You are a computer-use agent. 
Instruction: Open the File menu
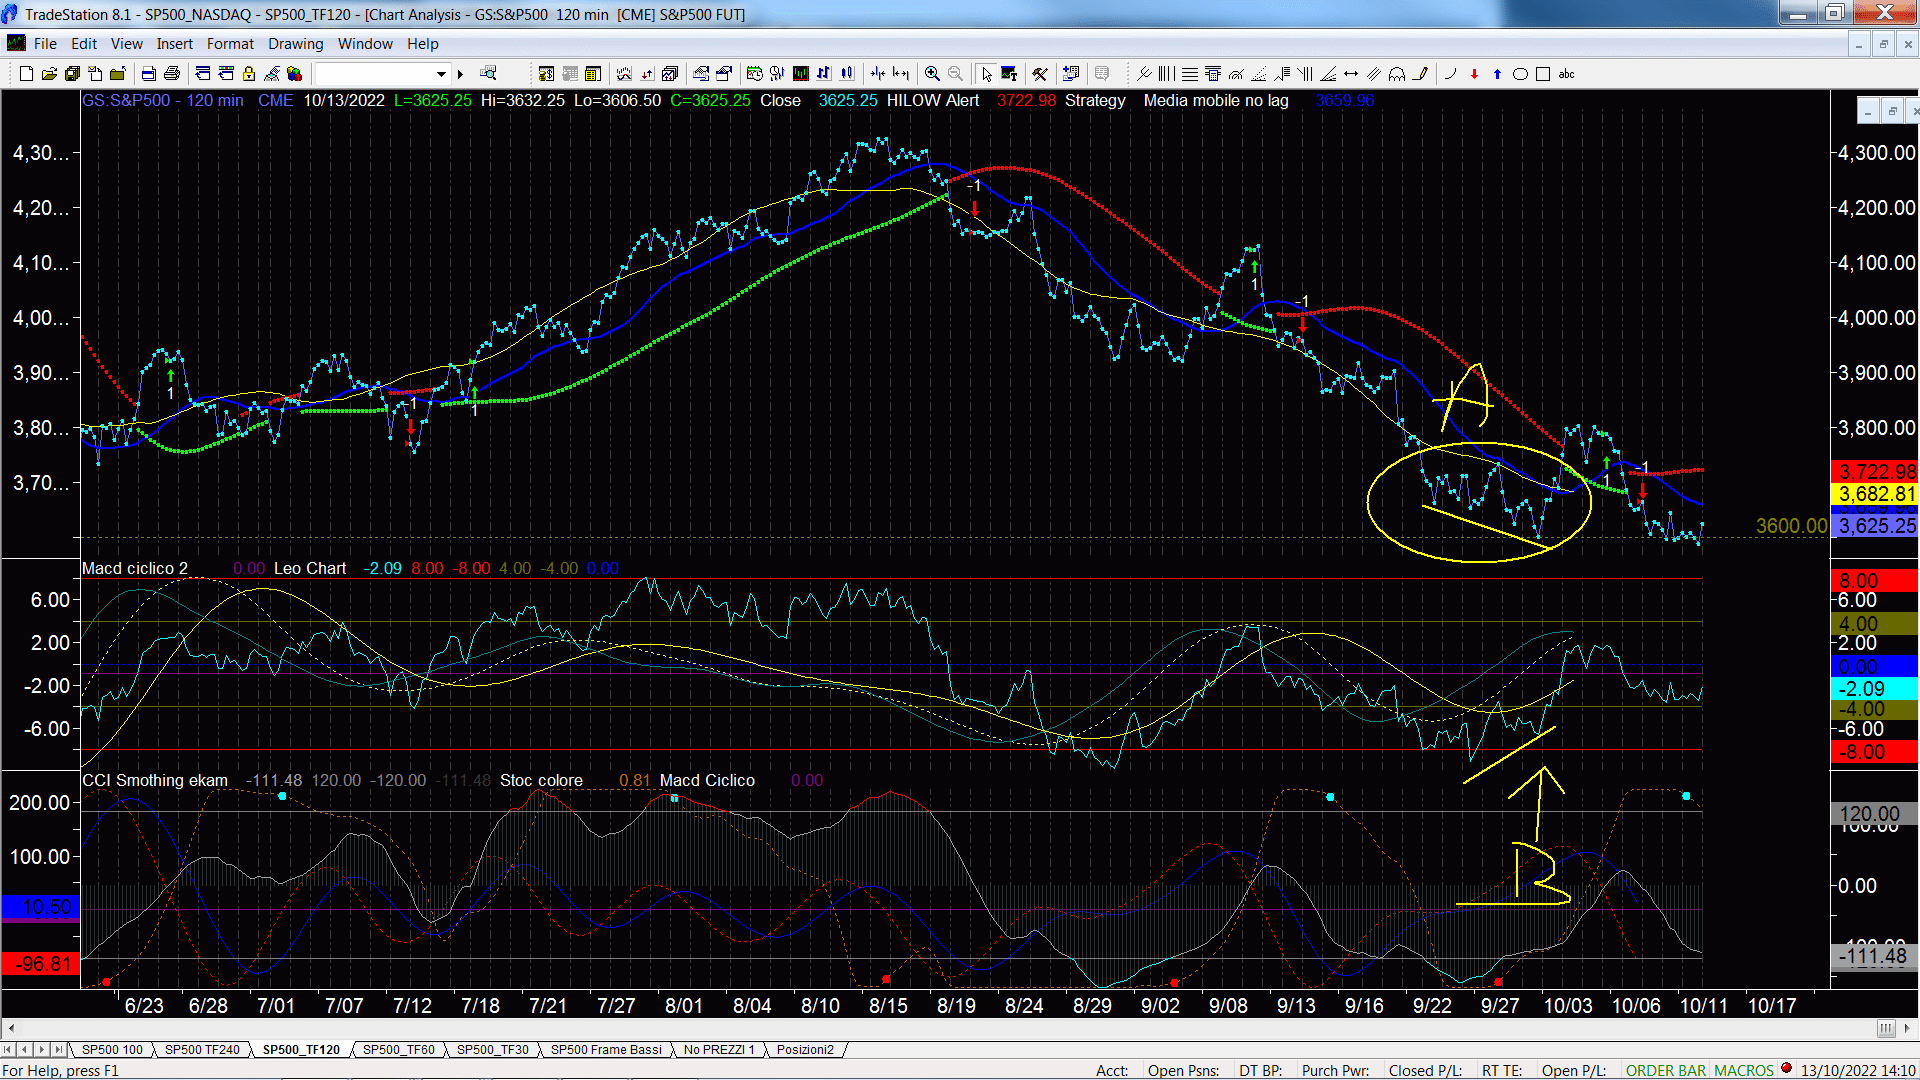pos(45,44)
